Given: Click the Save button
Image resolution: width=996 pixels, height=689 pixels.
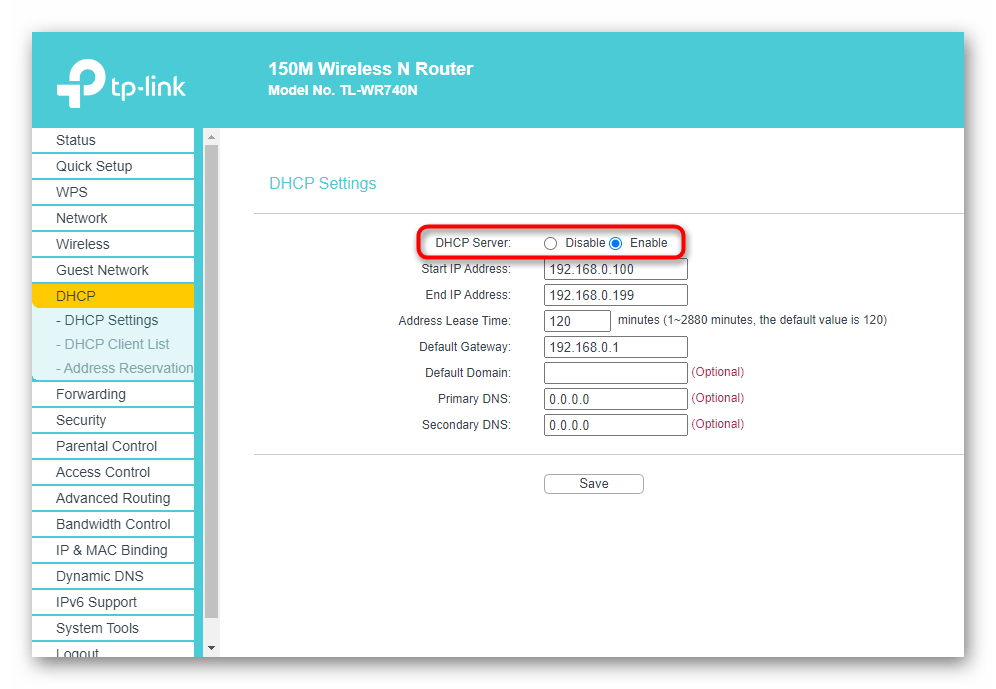Looking at the screenshot, I should (x=593, y=484).
